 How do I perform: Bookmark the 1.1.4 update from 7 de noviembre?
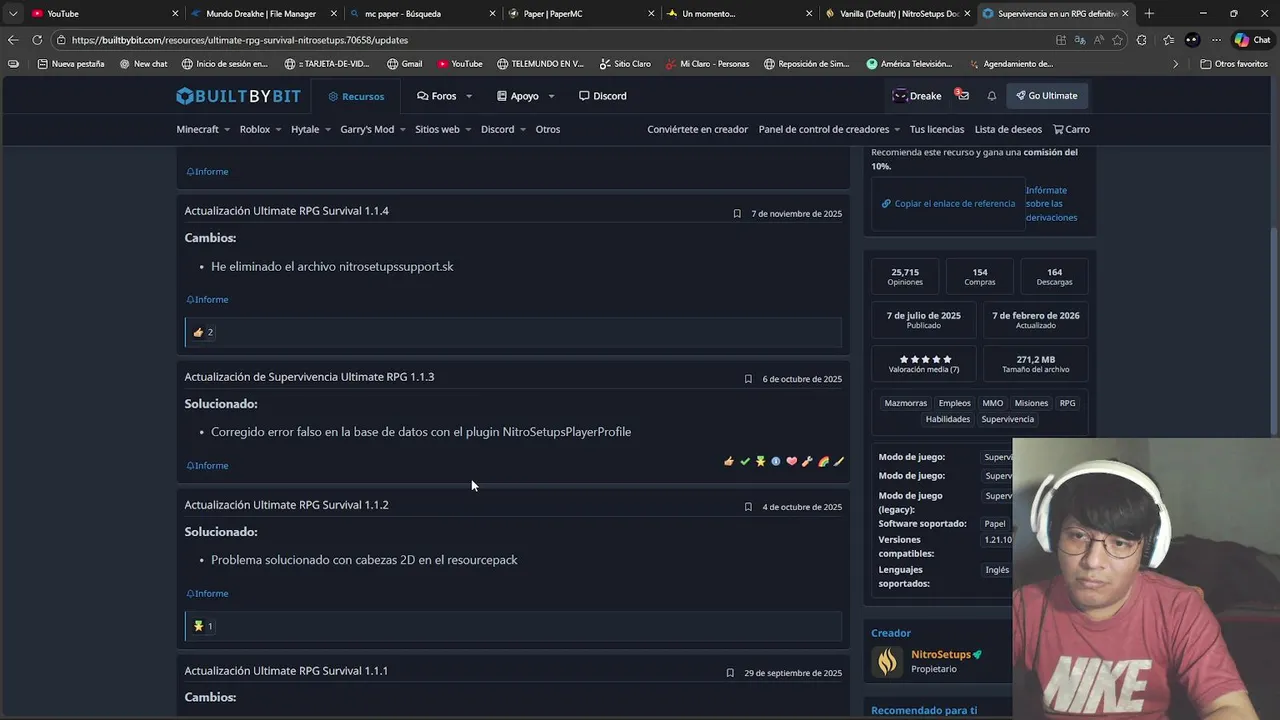[x=737, y=213]
